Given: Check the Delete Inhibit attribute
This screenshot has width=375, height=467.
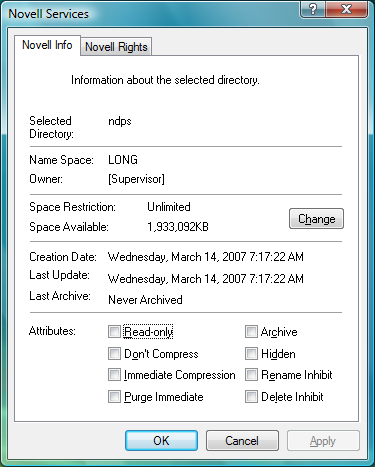Looking at the screenshot, I should point(251,397).
